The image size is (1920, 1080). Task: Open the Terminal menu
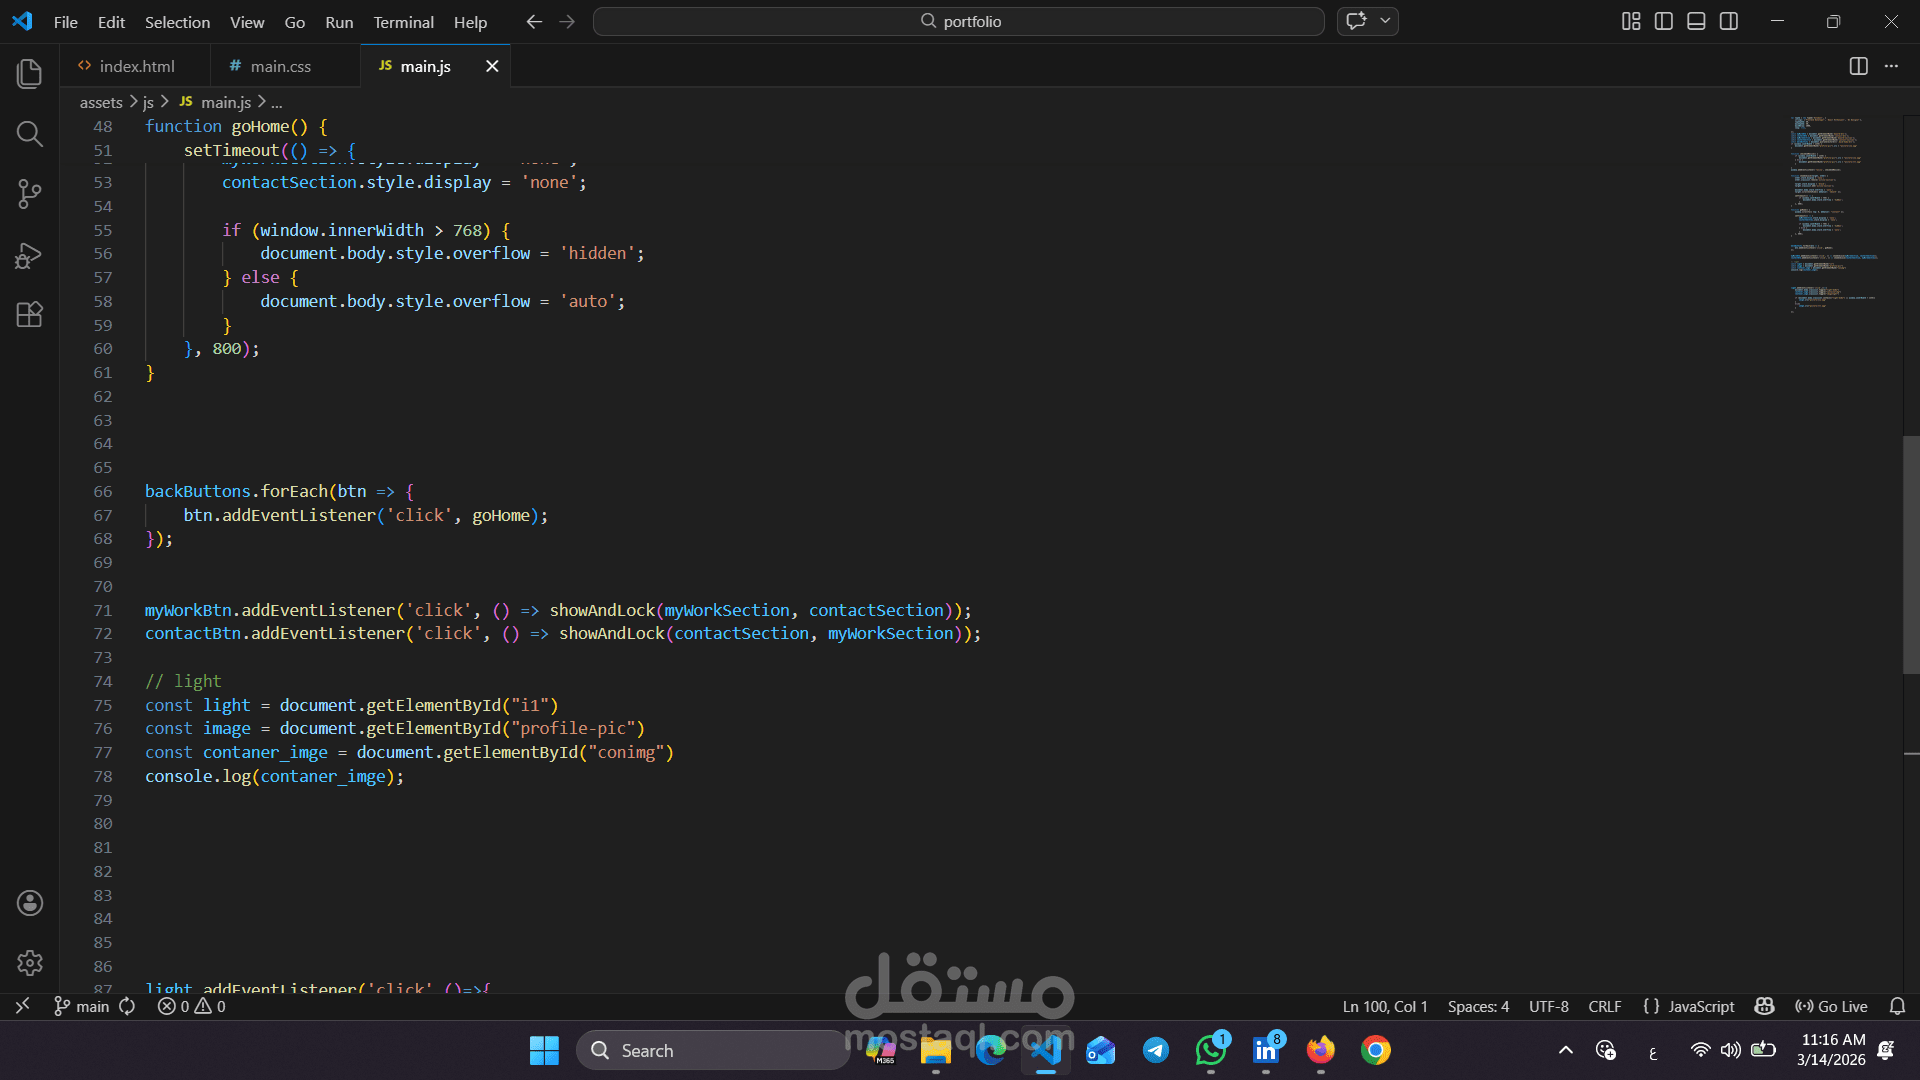[403, 22]
